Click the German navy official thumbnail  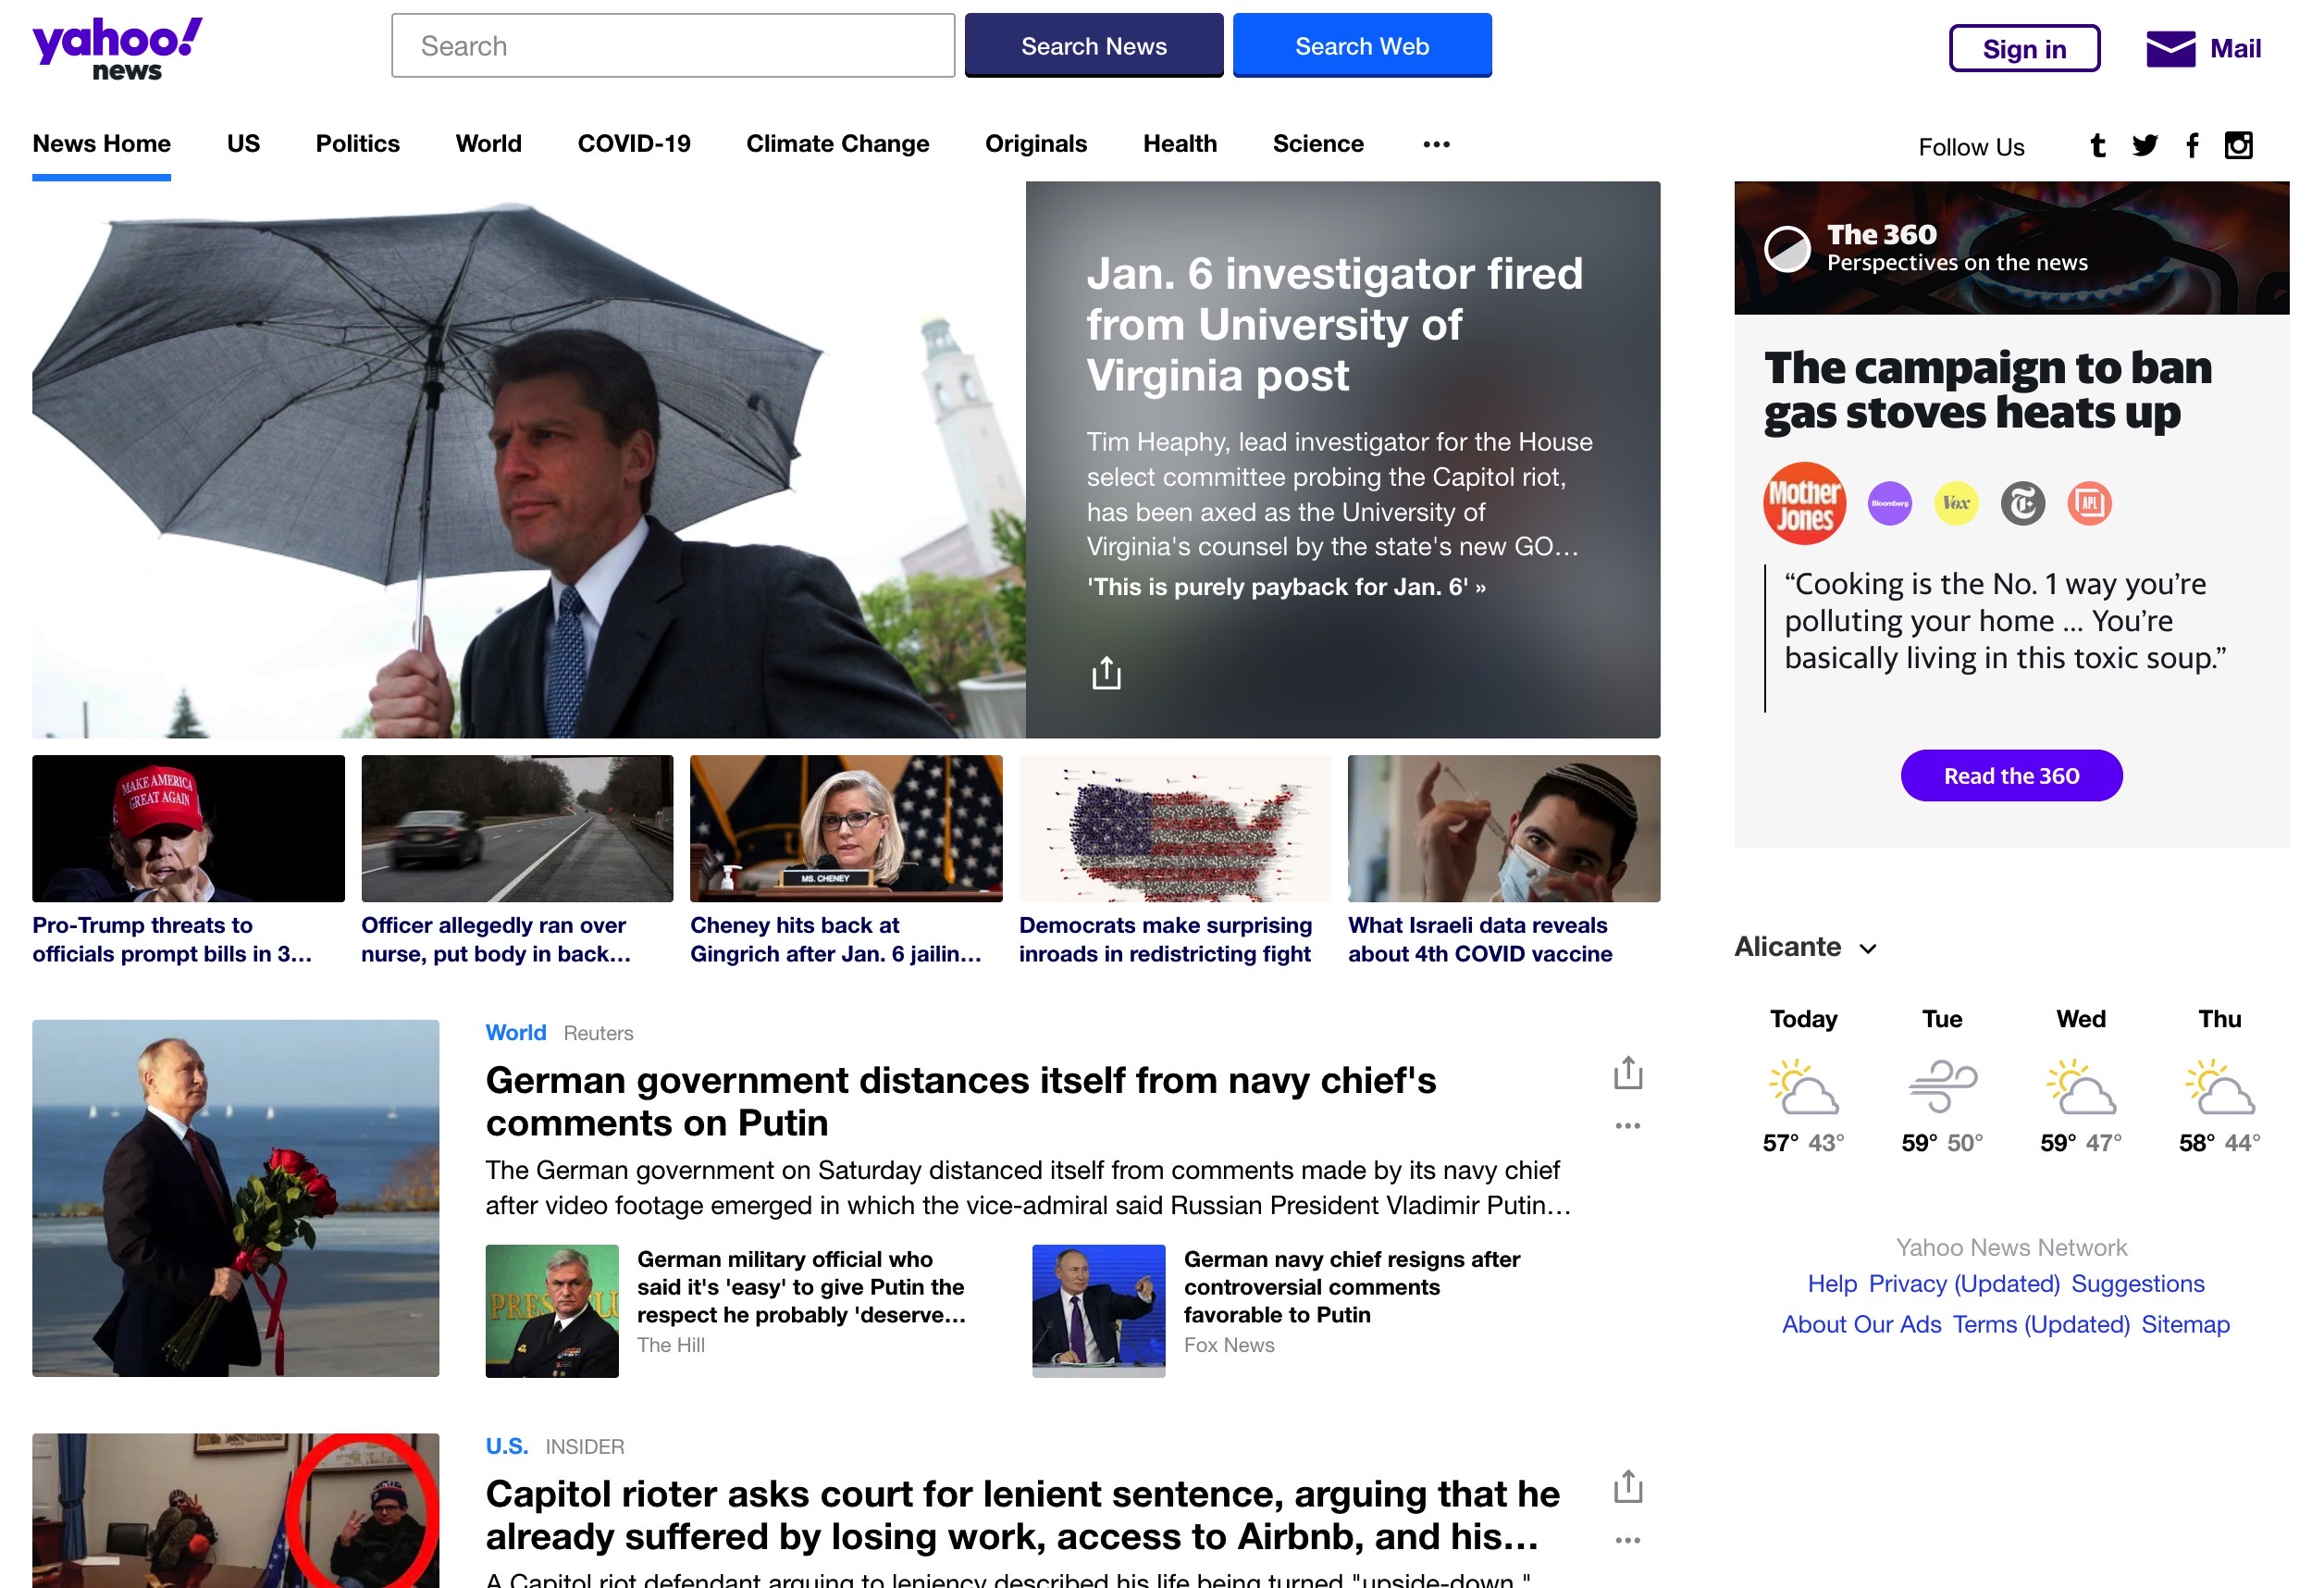(x=552, y=1311)
